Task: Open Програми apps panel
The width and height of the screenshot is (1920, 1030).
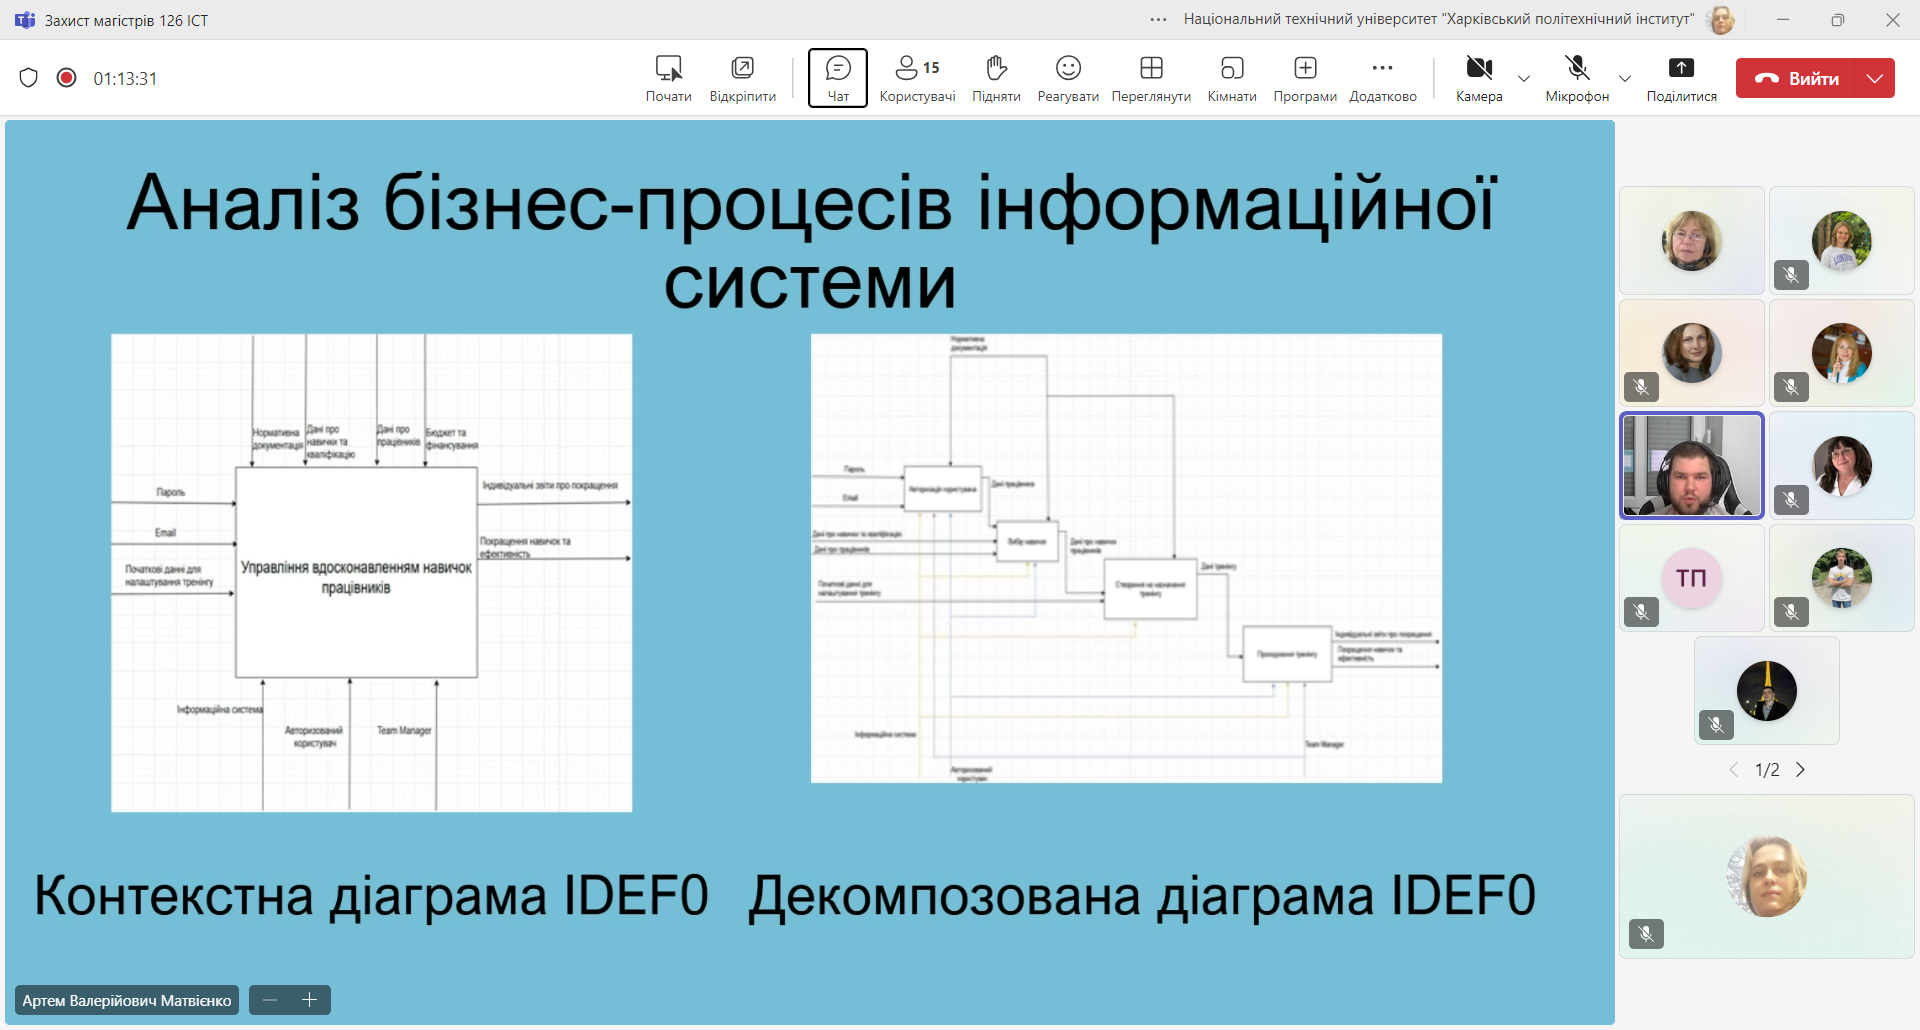Action: pyautogui.click(x=1305, y=78)
